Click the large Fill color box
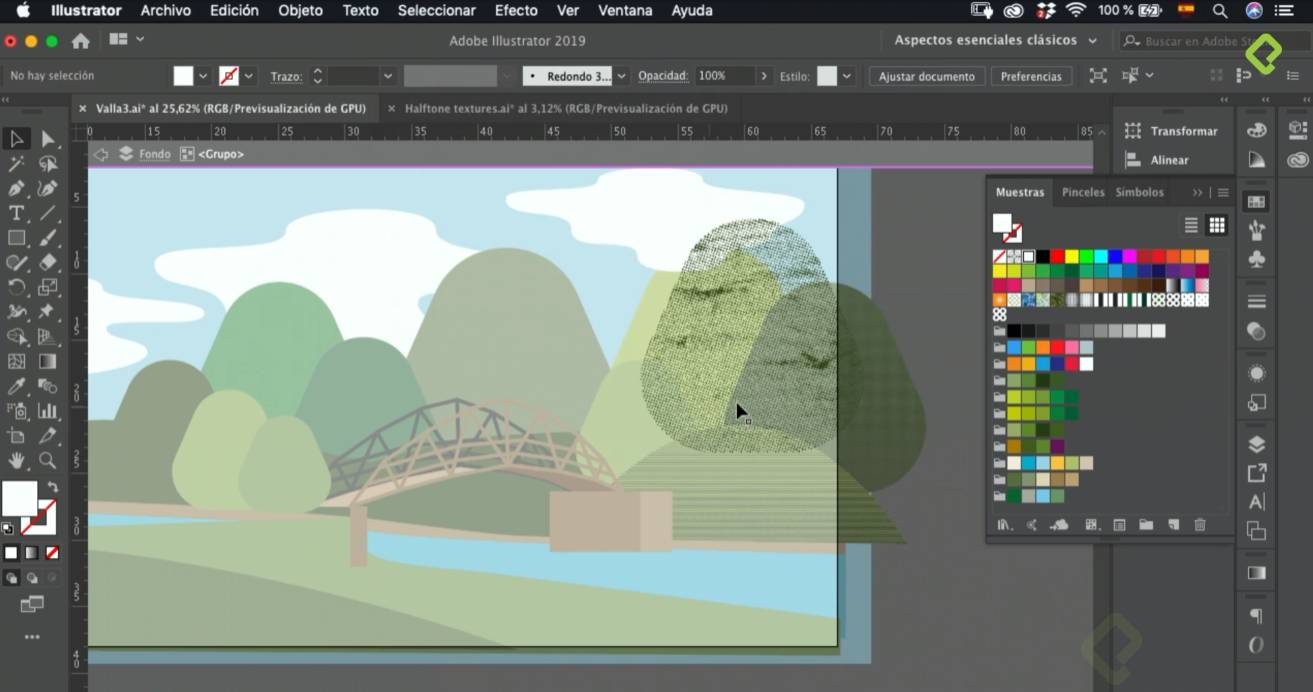The height and width of the screenshot is (692, 1313). pos(19,498)
